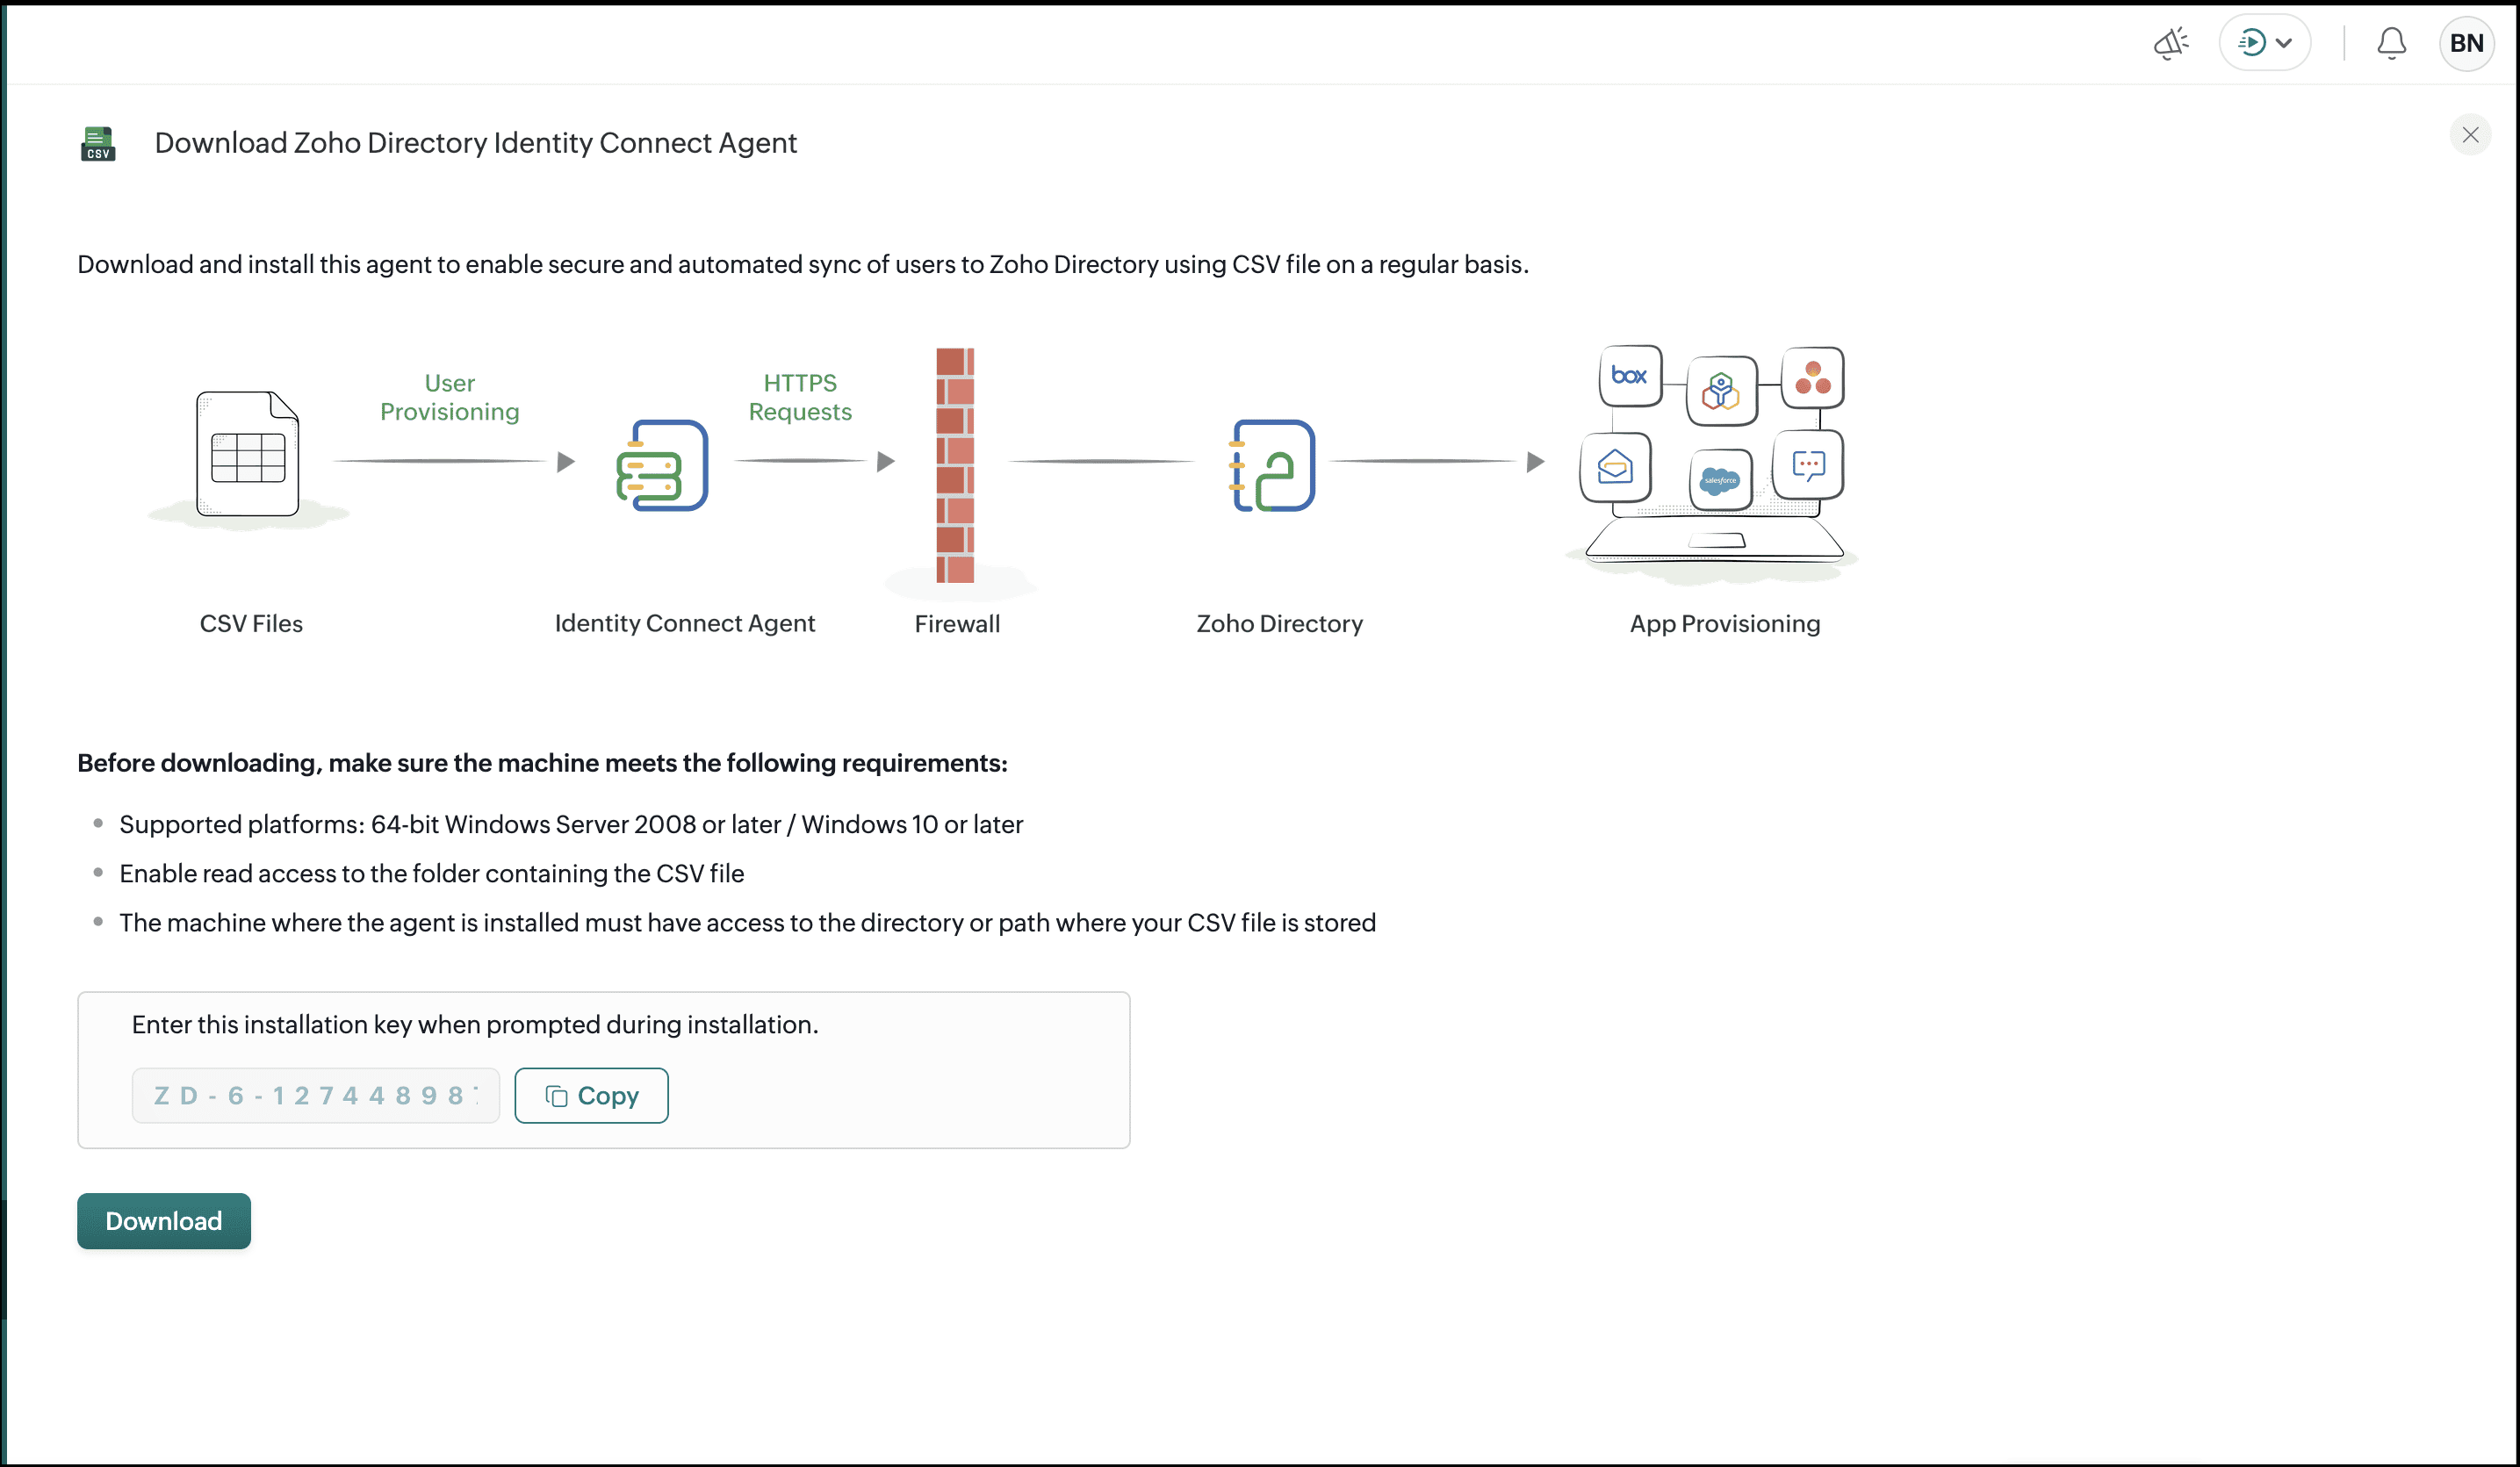Click the 'Identity Connect Agent' caption
The width and height of the screenshot is (2520, 1467).
pos(685,623)
